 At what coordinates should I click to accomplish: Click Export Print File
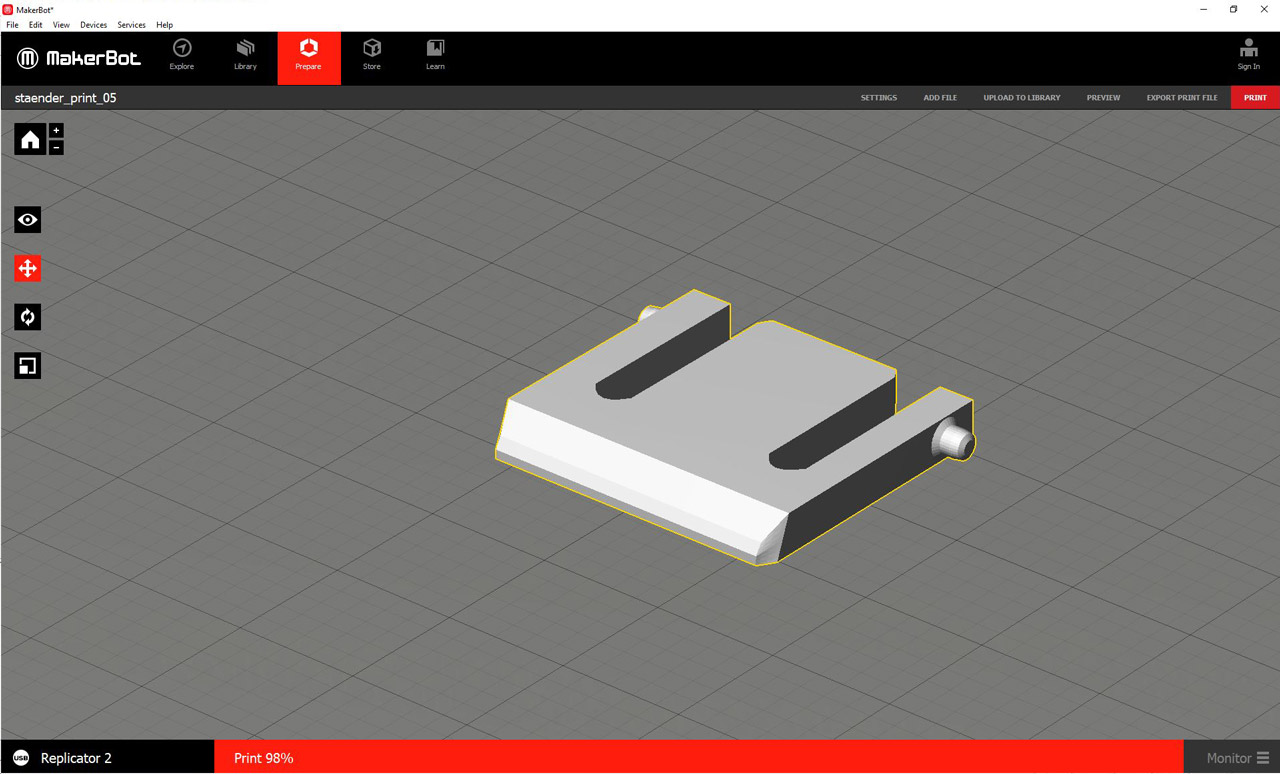1182,98
